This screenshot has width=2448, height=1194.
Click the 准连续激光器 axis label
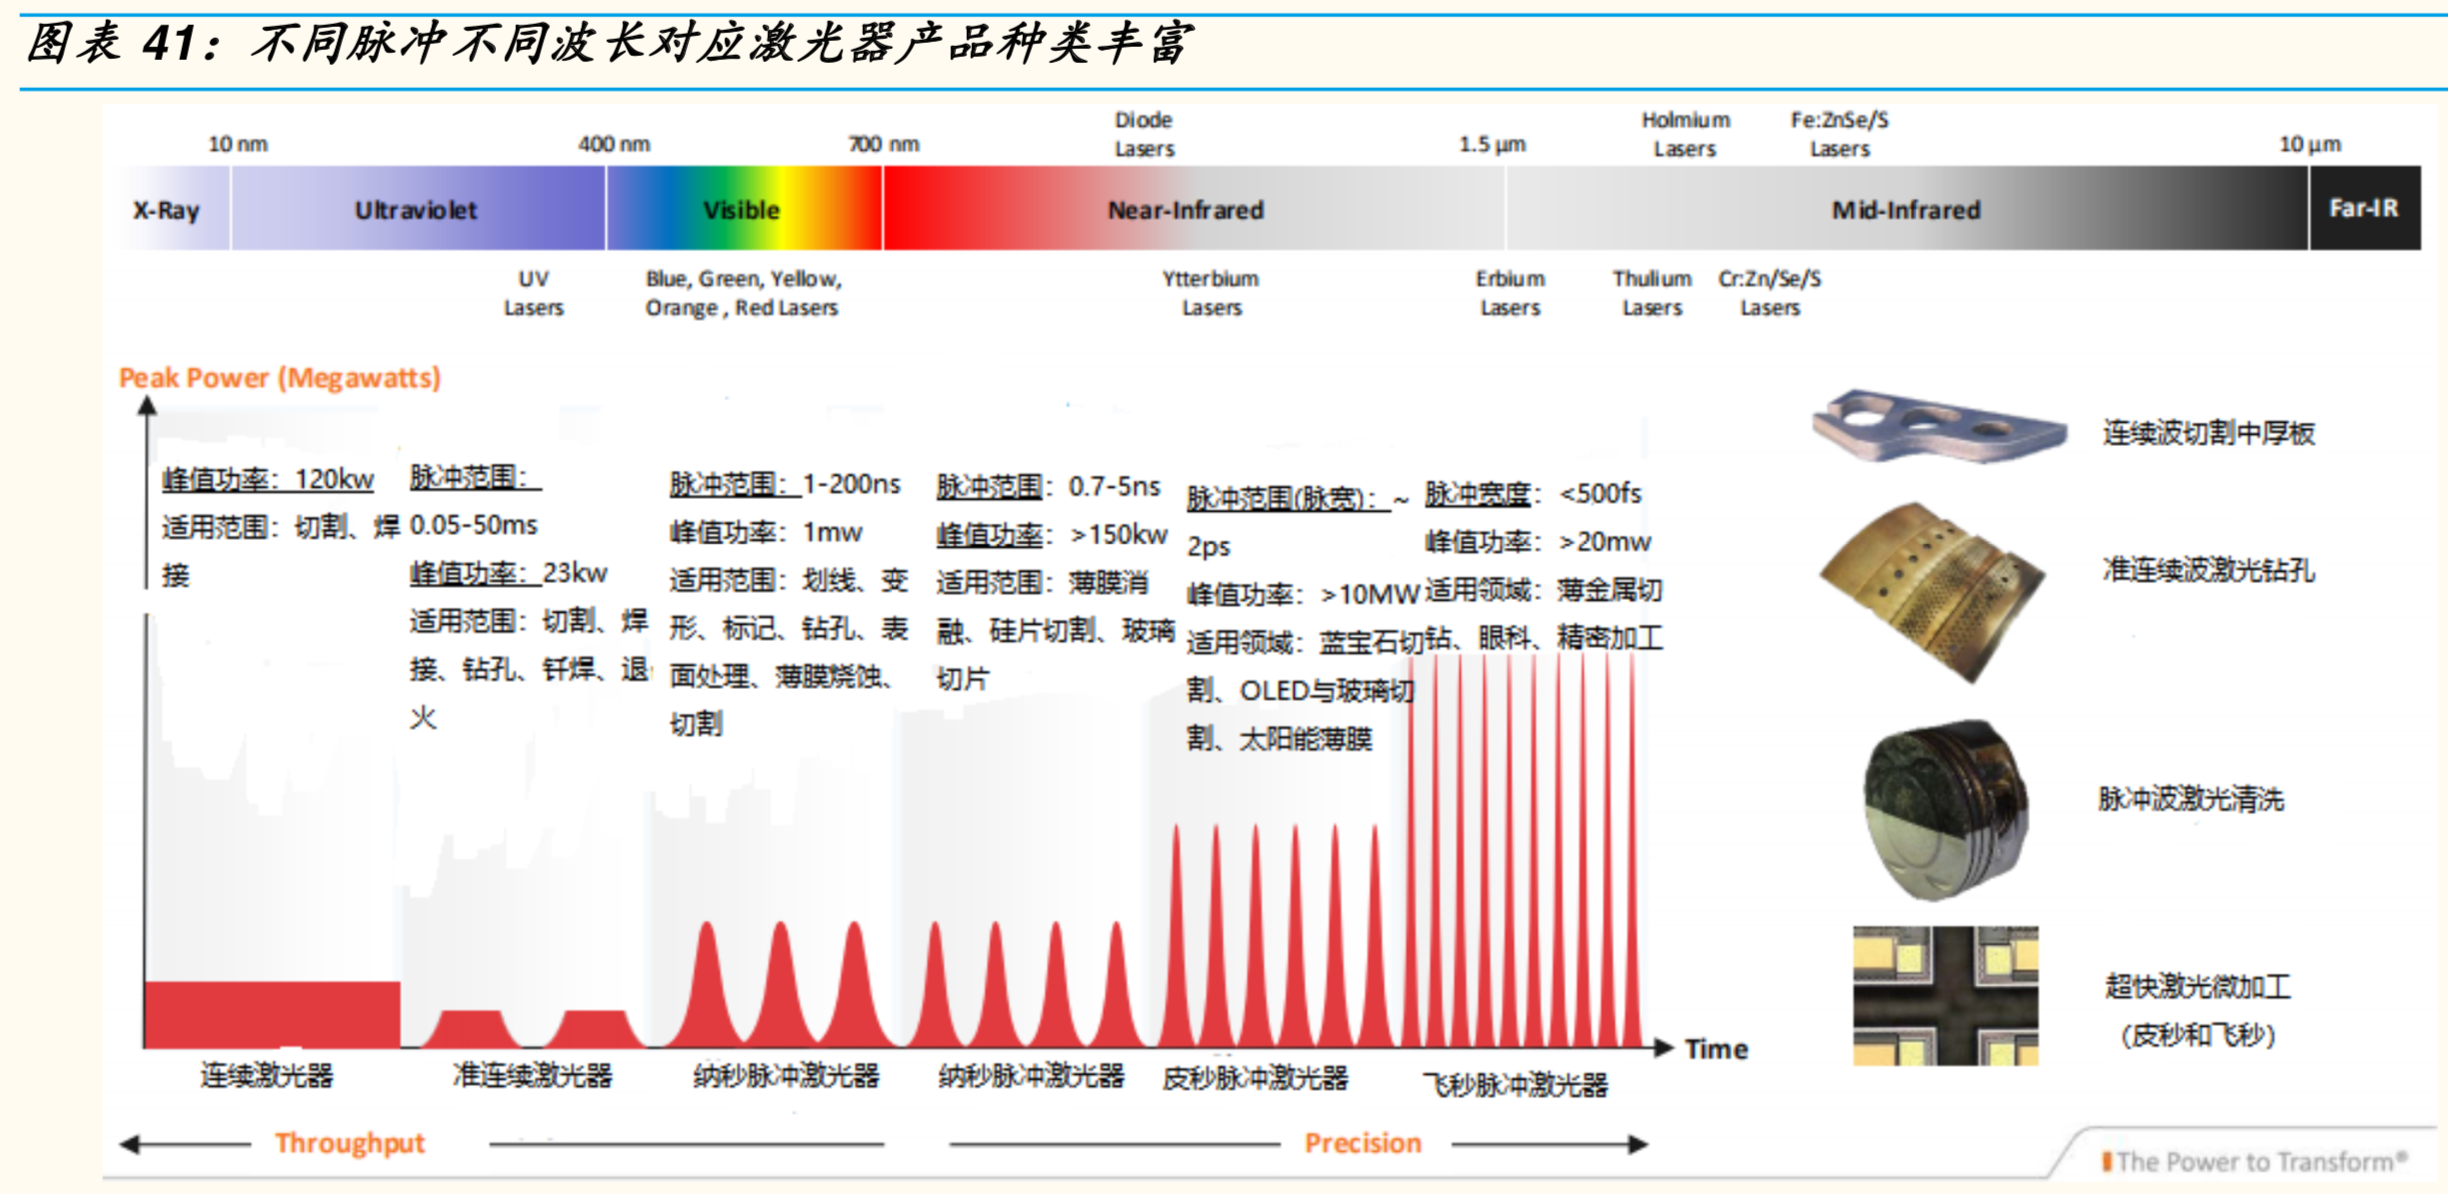pos(532,1076)
